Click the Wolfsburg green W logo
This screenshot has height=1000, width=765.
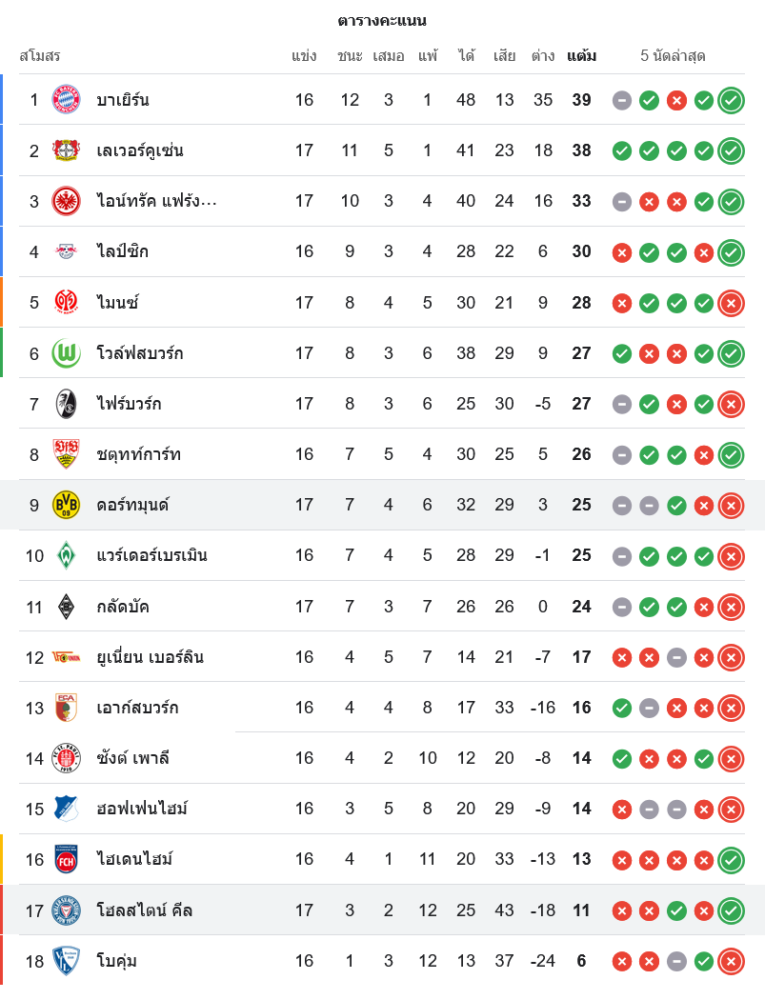[66, 353]
